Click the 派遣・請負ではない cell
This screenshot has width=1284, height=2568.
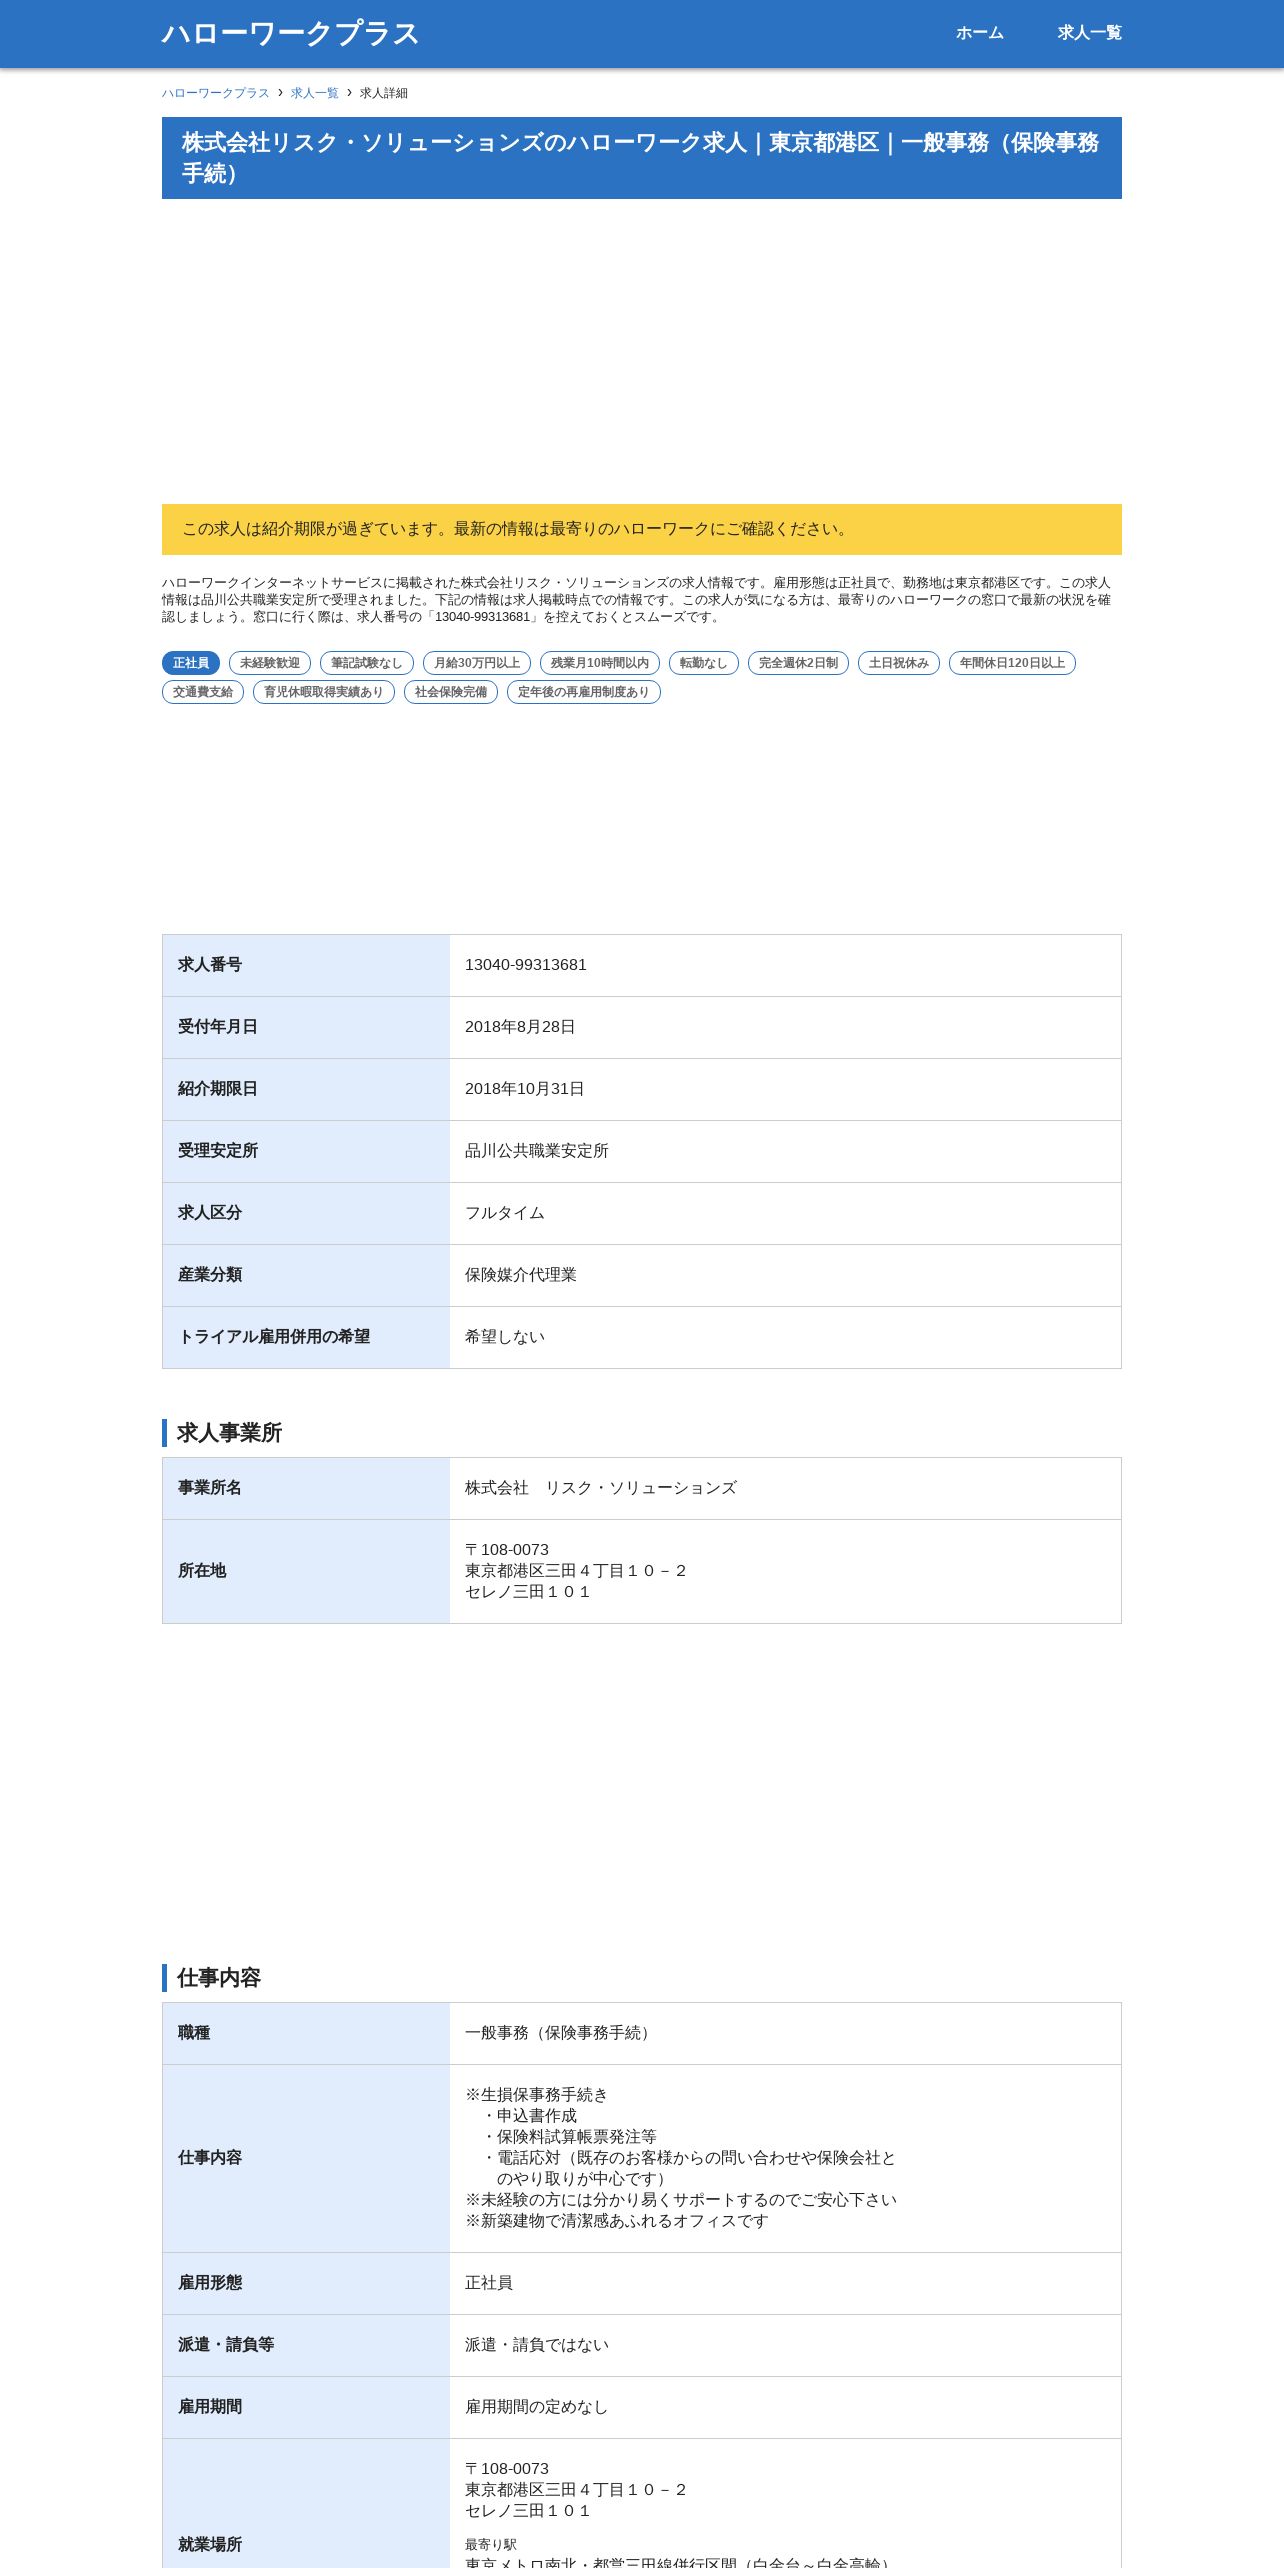click(785, 2345)
